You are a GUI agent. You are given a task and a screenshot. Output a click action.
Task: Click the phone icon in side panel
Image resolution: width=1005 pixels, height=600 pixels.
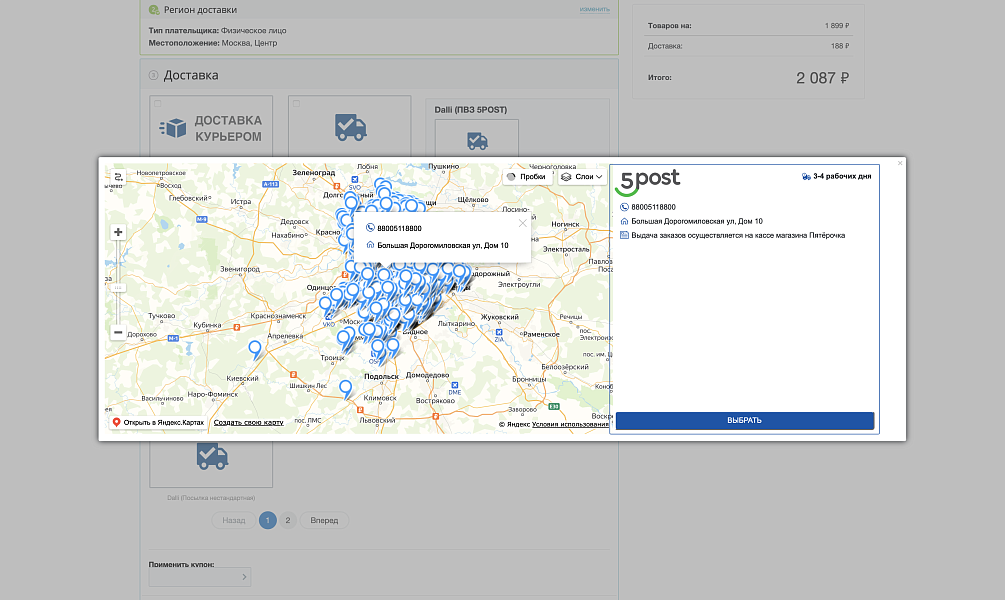point(624,207)
